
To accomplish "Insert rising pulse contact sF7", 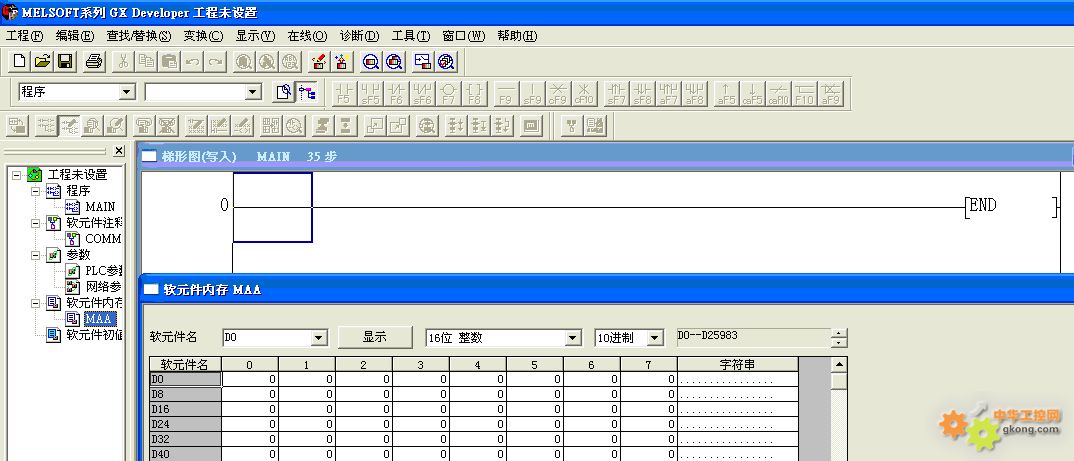I will tap(616, 93).
